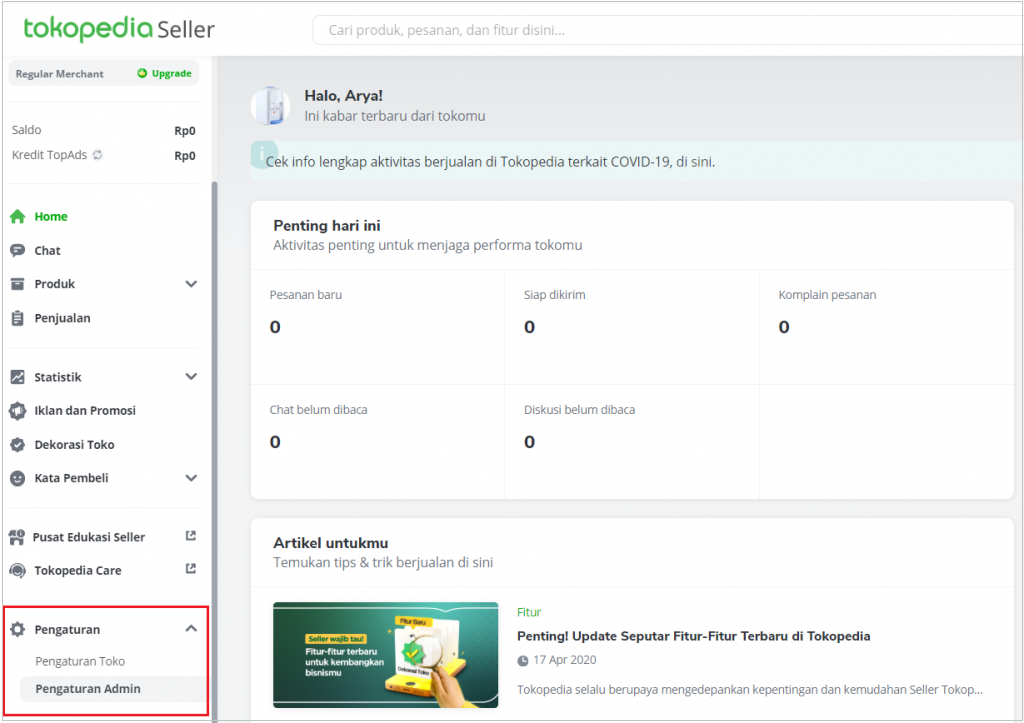Click the Penting hari ini heading
Image resolution: width=1024 pixels, height=723 pixels.
(x=327, y=225)
